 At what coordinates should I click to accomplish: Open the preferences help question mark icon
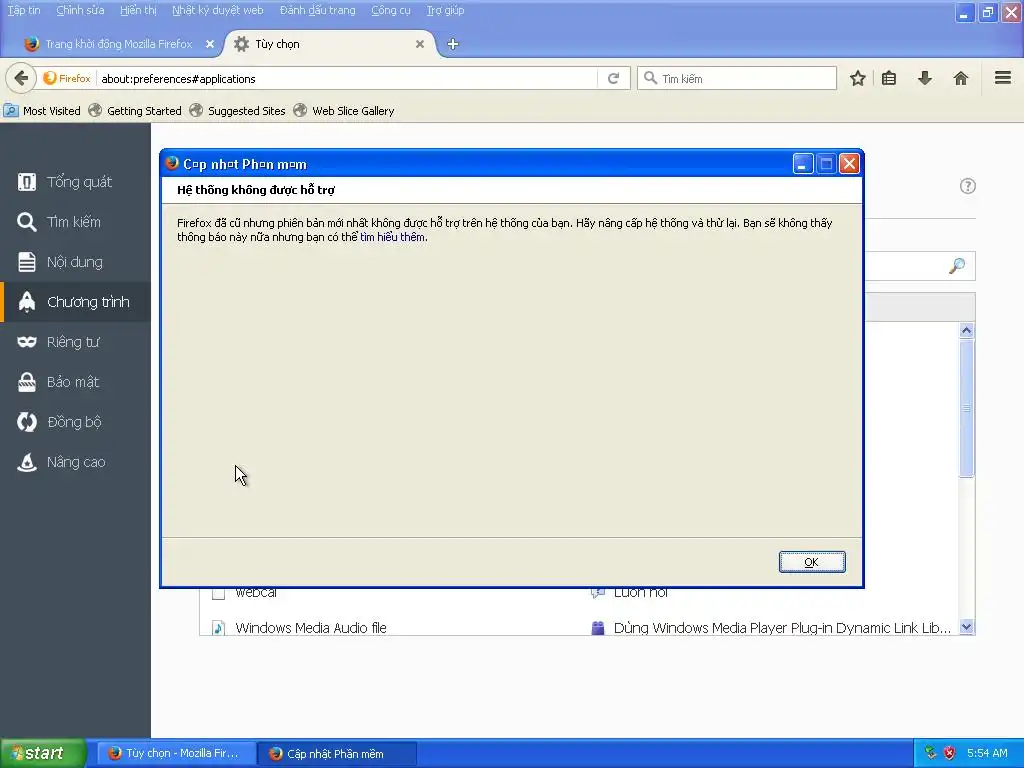[968, 186]
